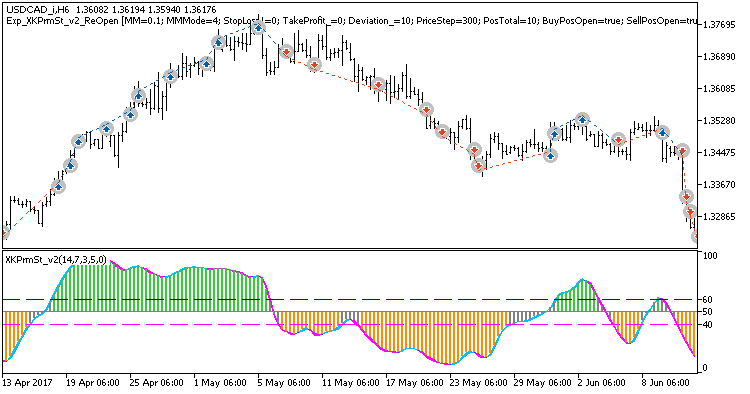Image resolution: width=750 pixels, height=394 pixels.
Task: Select the Exp_XKPrmSt_v2_ReOpen expert label
Action: point(62,21)
